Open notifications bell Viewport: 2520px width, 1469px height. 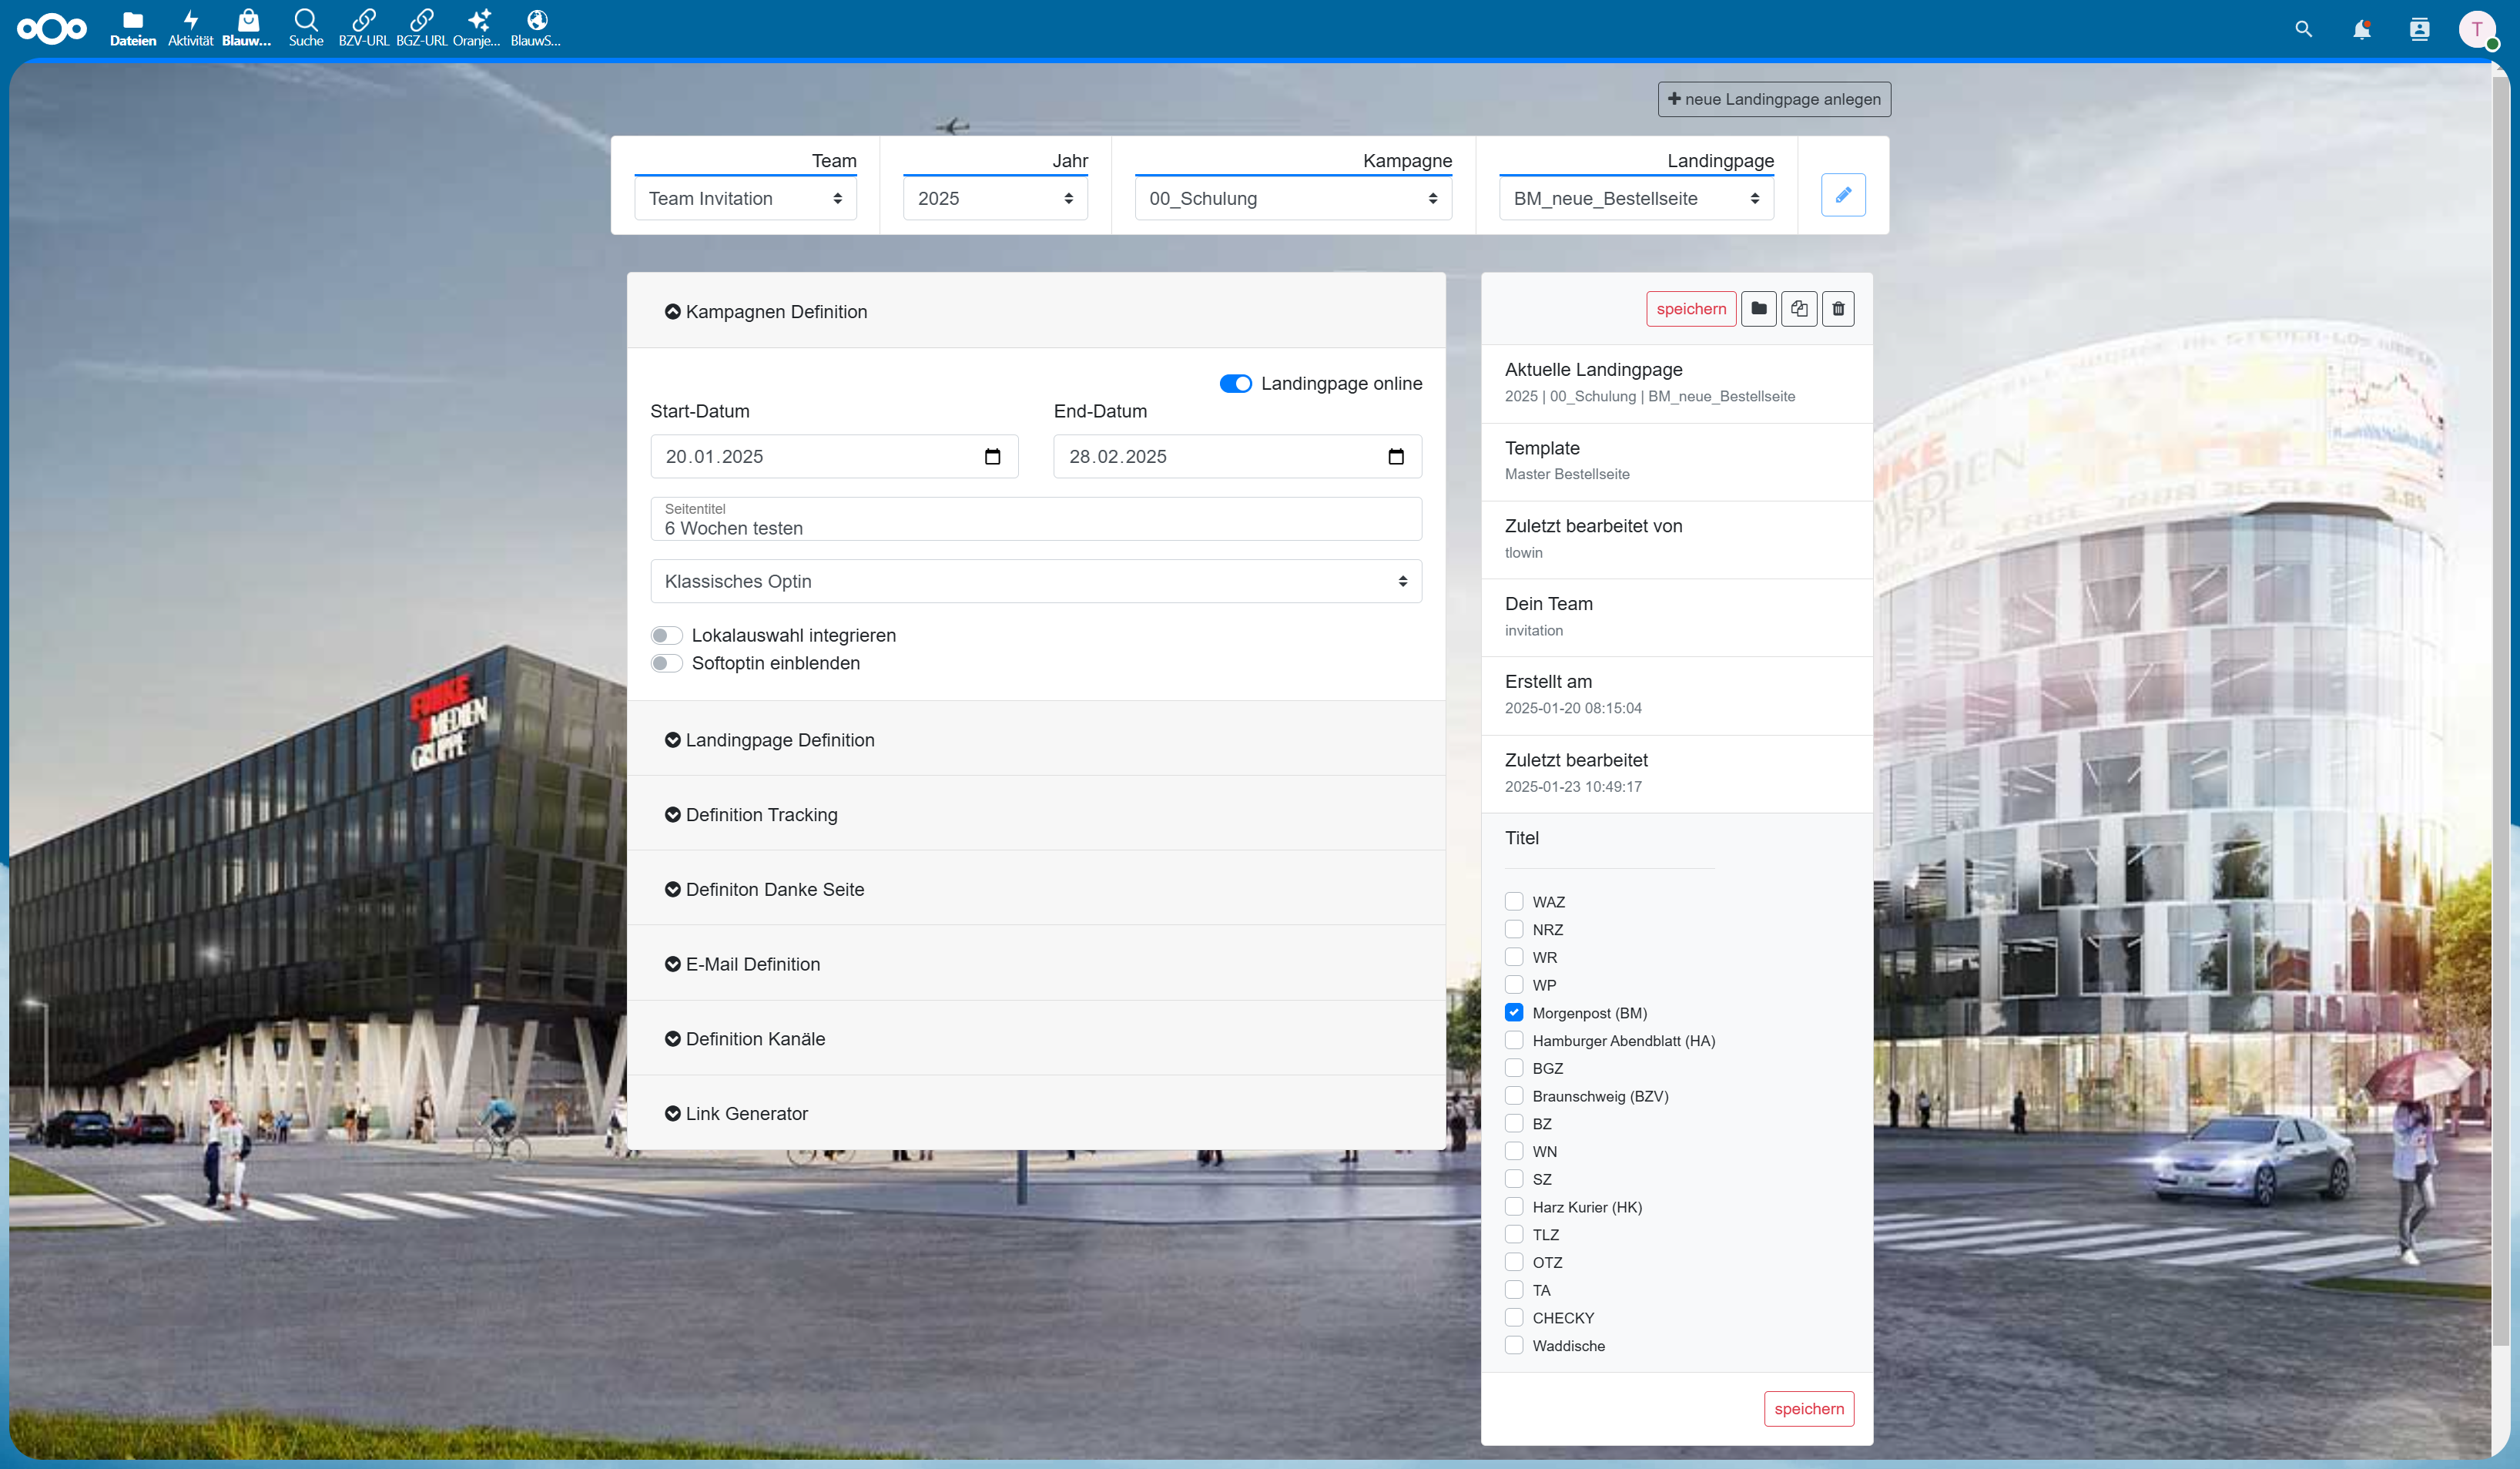[2361, 29]
